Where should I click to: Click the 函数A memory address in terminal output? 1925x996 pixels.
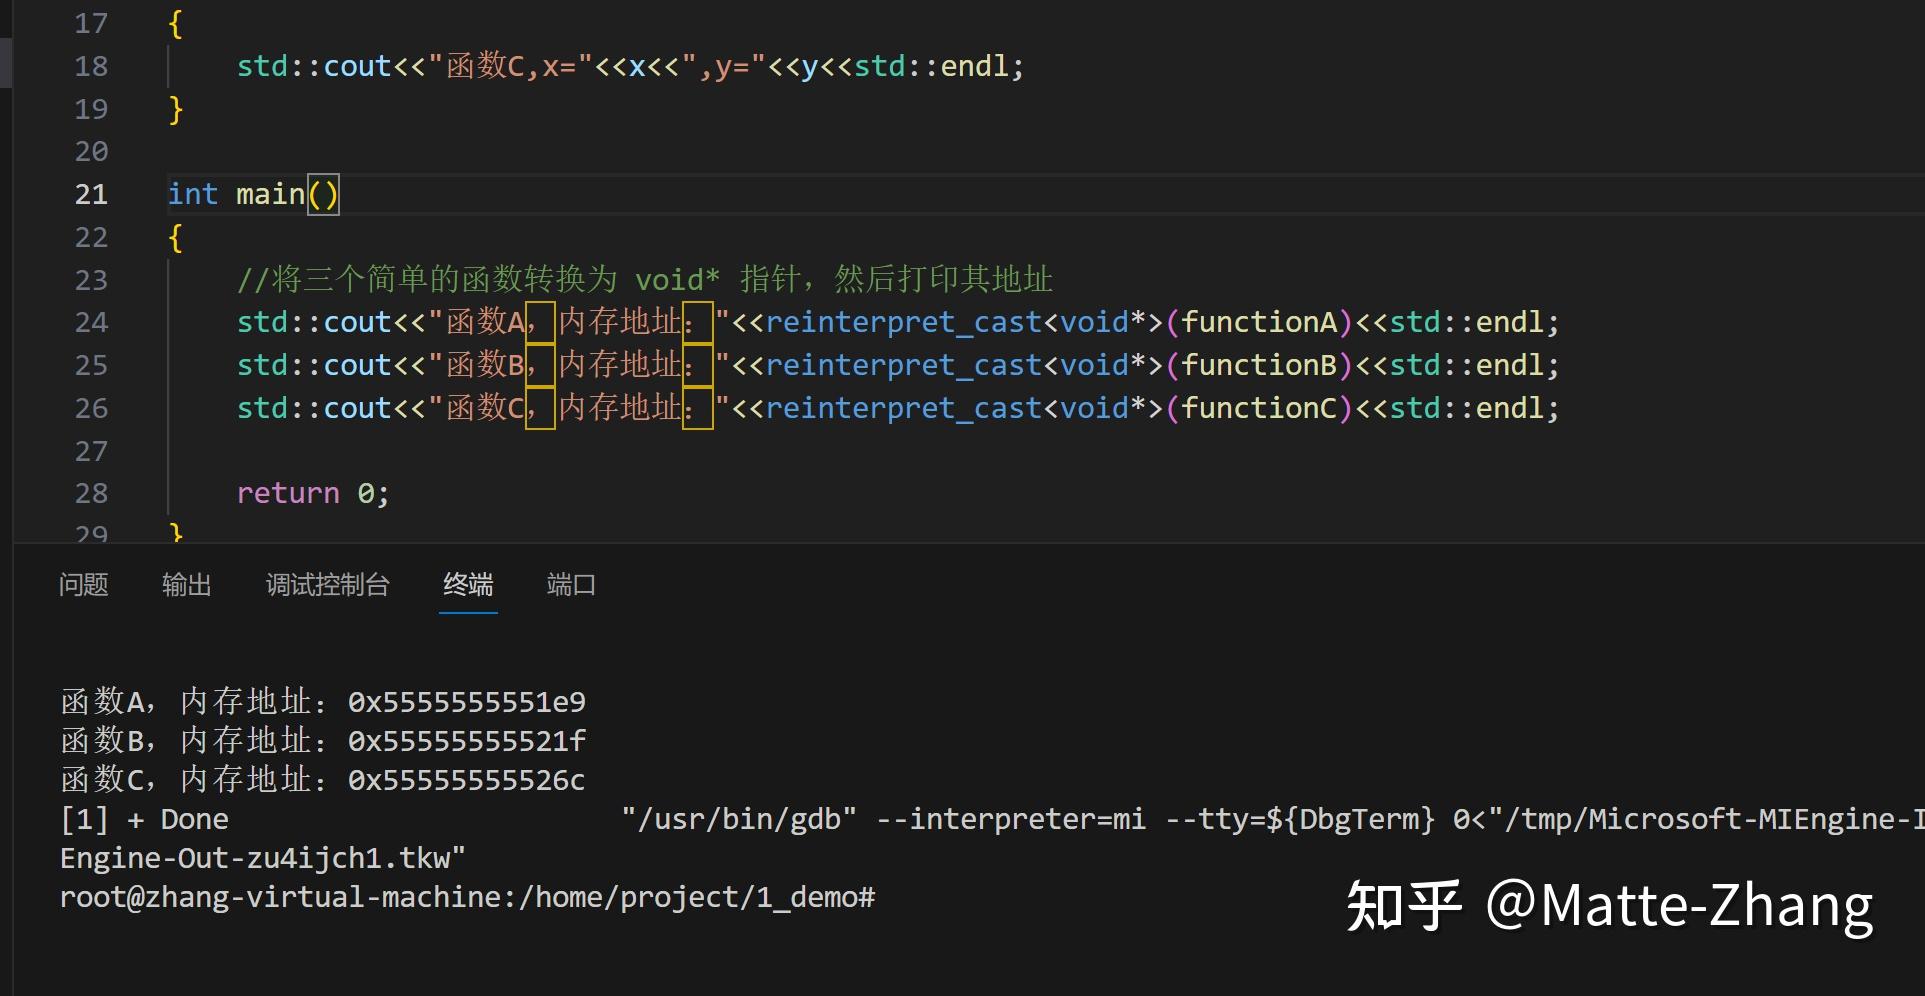click(x=466, y=701)
